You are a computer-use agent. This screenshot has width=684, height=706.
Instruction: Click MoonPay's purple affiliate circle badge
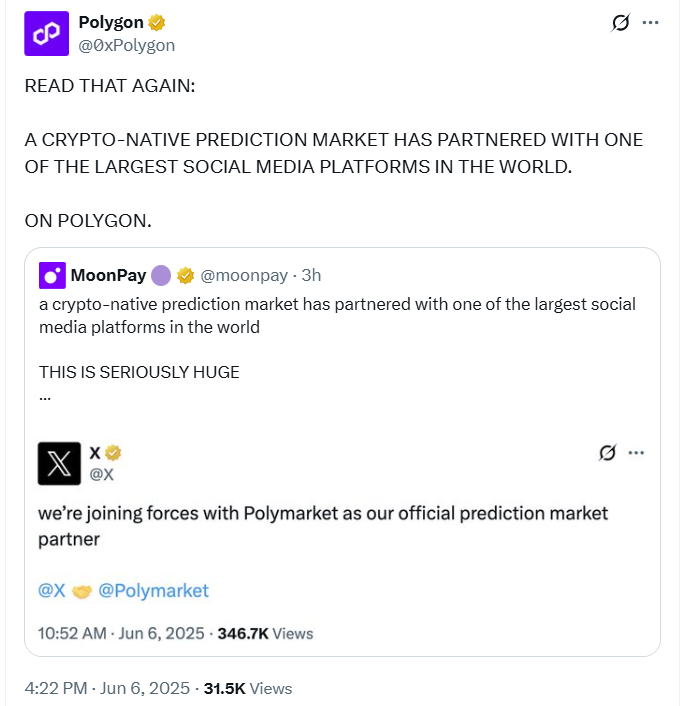click(x=161, y=275)
